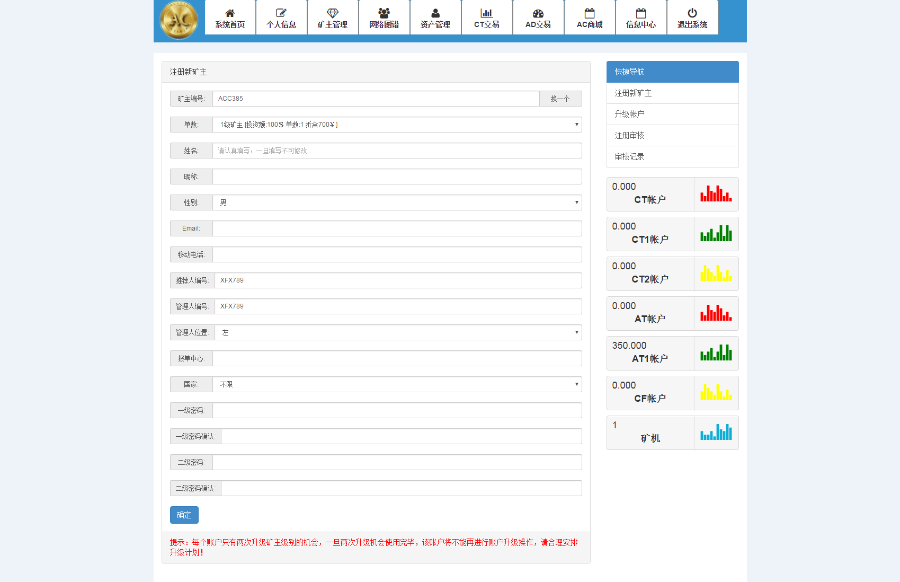Open the AD交易 dashboard gauge icon tab
900x582 pixels.
tap(538, 18)
